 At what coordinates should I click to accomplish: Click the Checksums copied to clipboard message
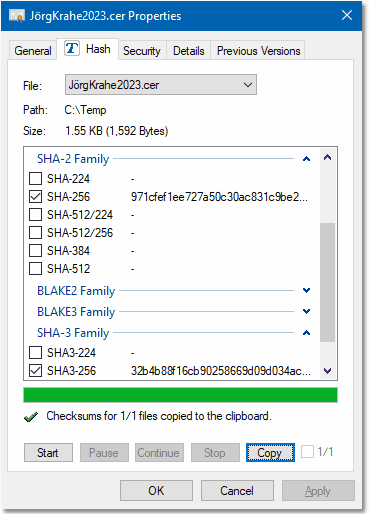click(159, 416)
